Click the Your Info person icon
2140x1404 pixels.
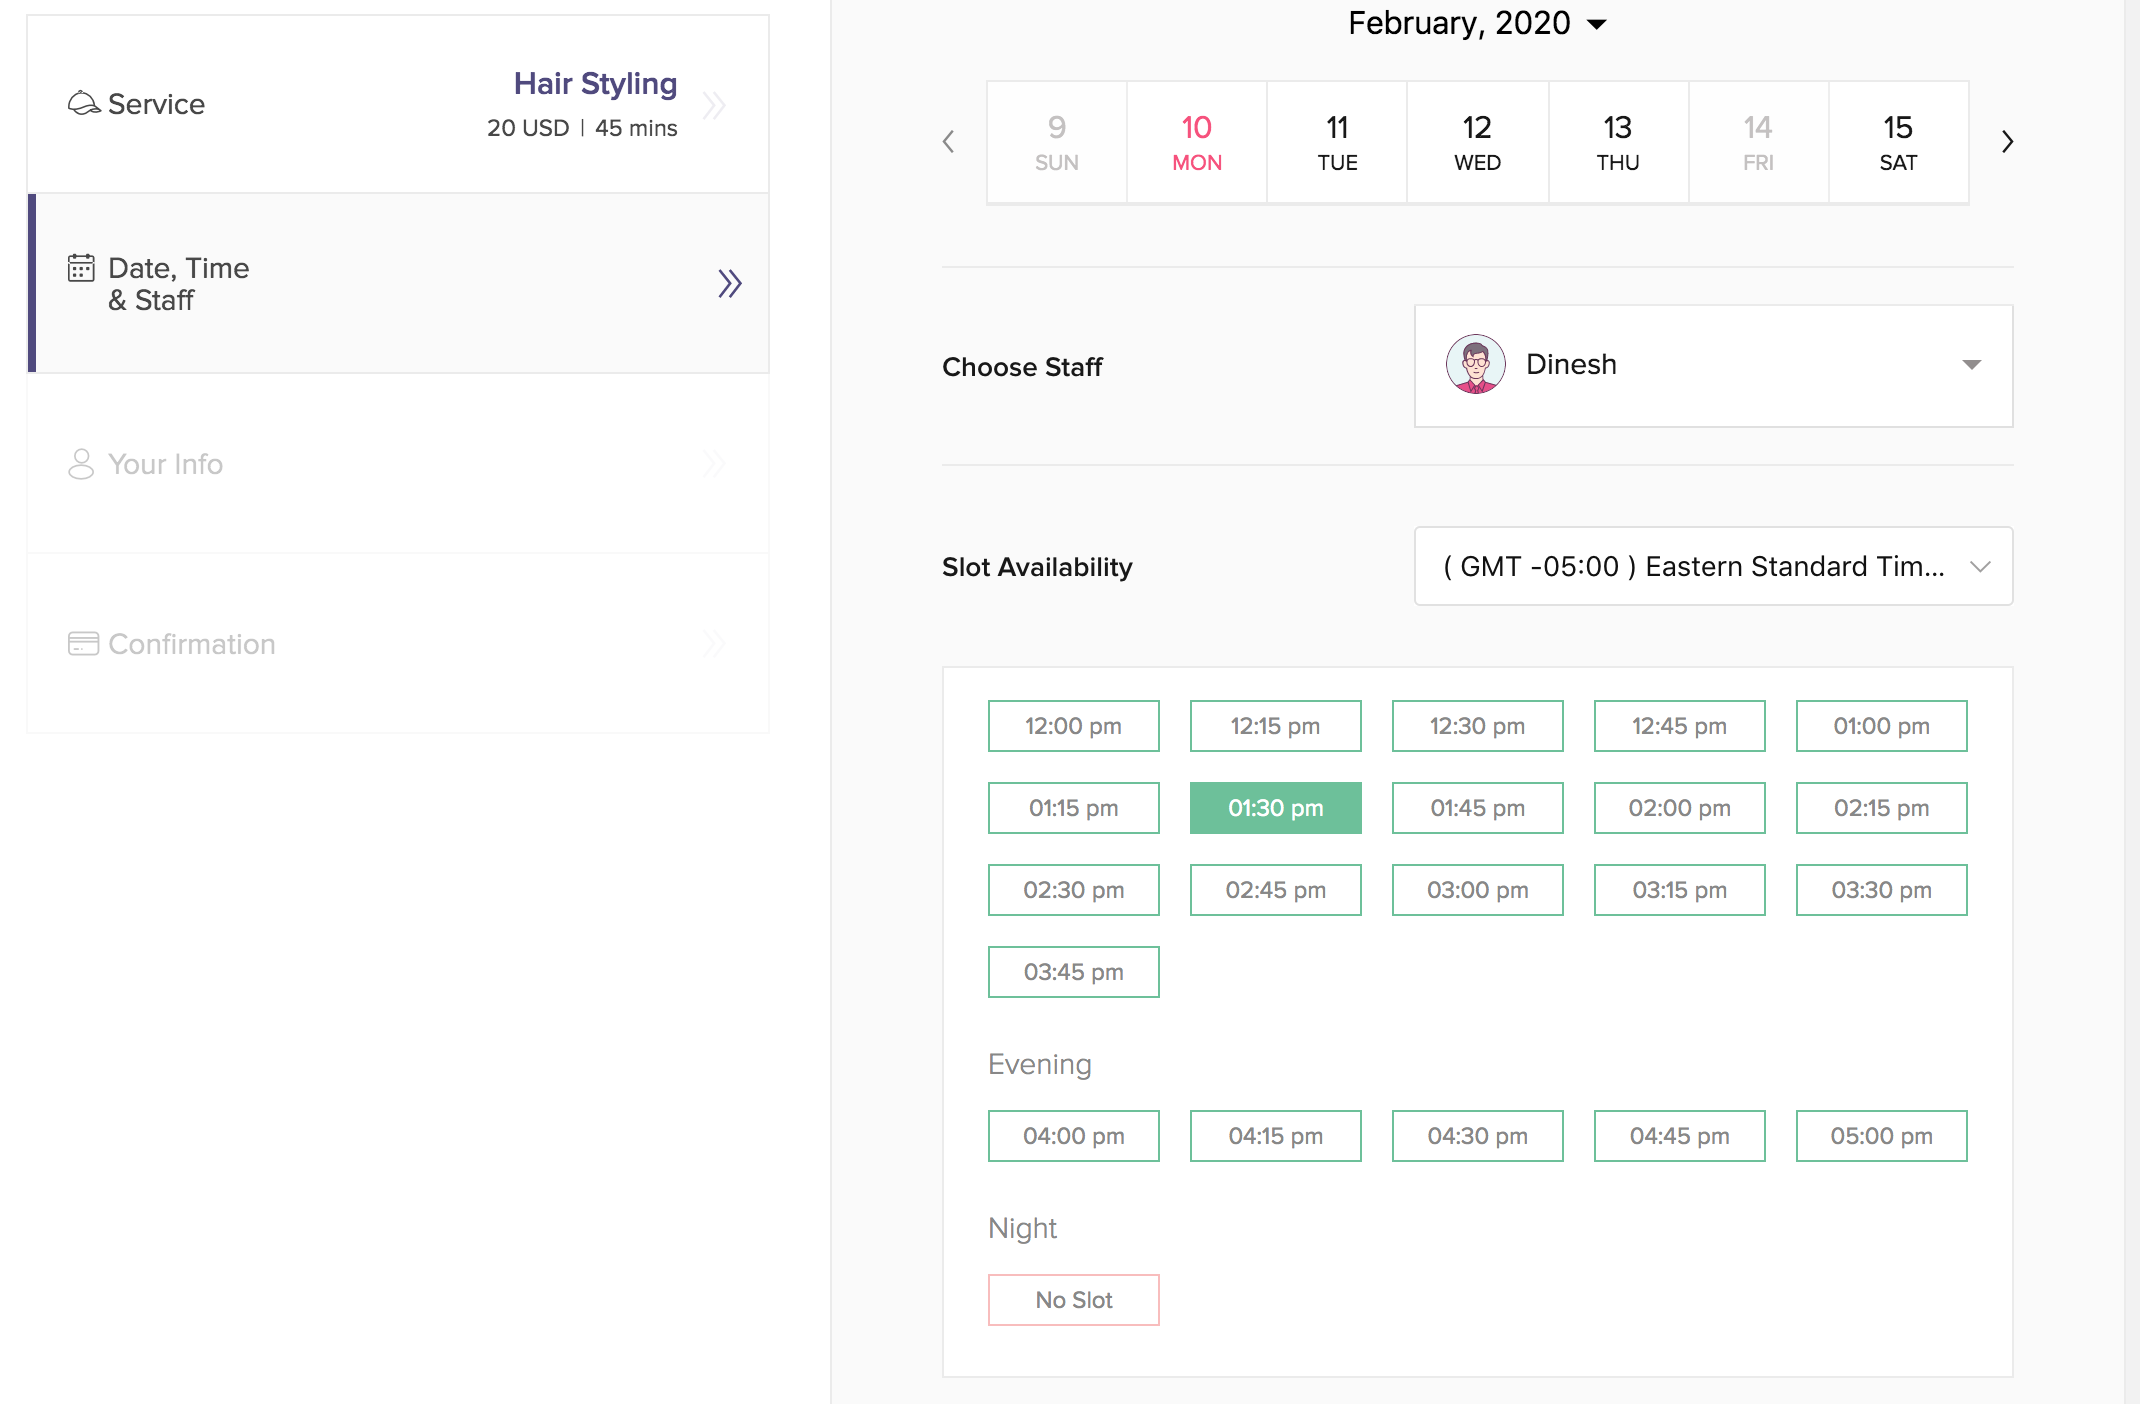coord(81,464)
